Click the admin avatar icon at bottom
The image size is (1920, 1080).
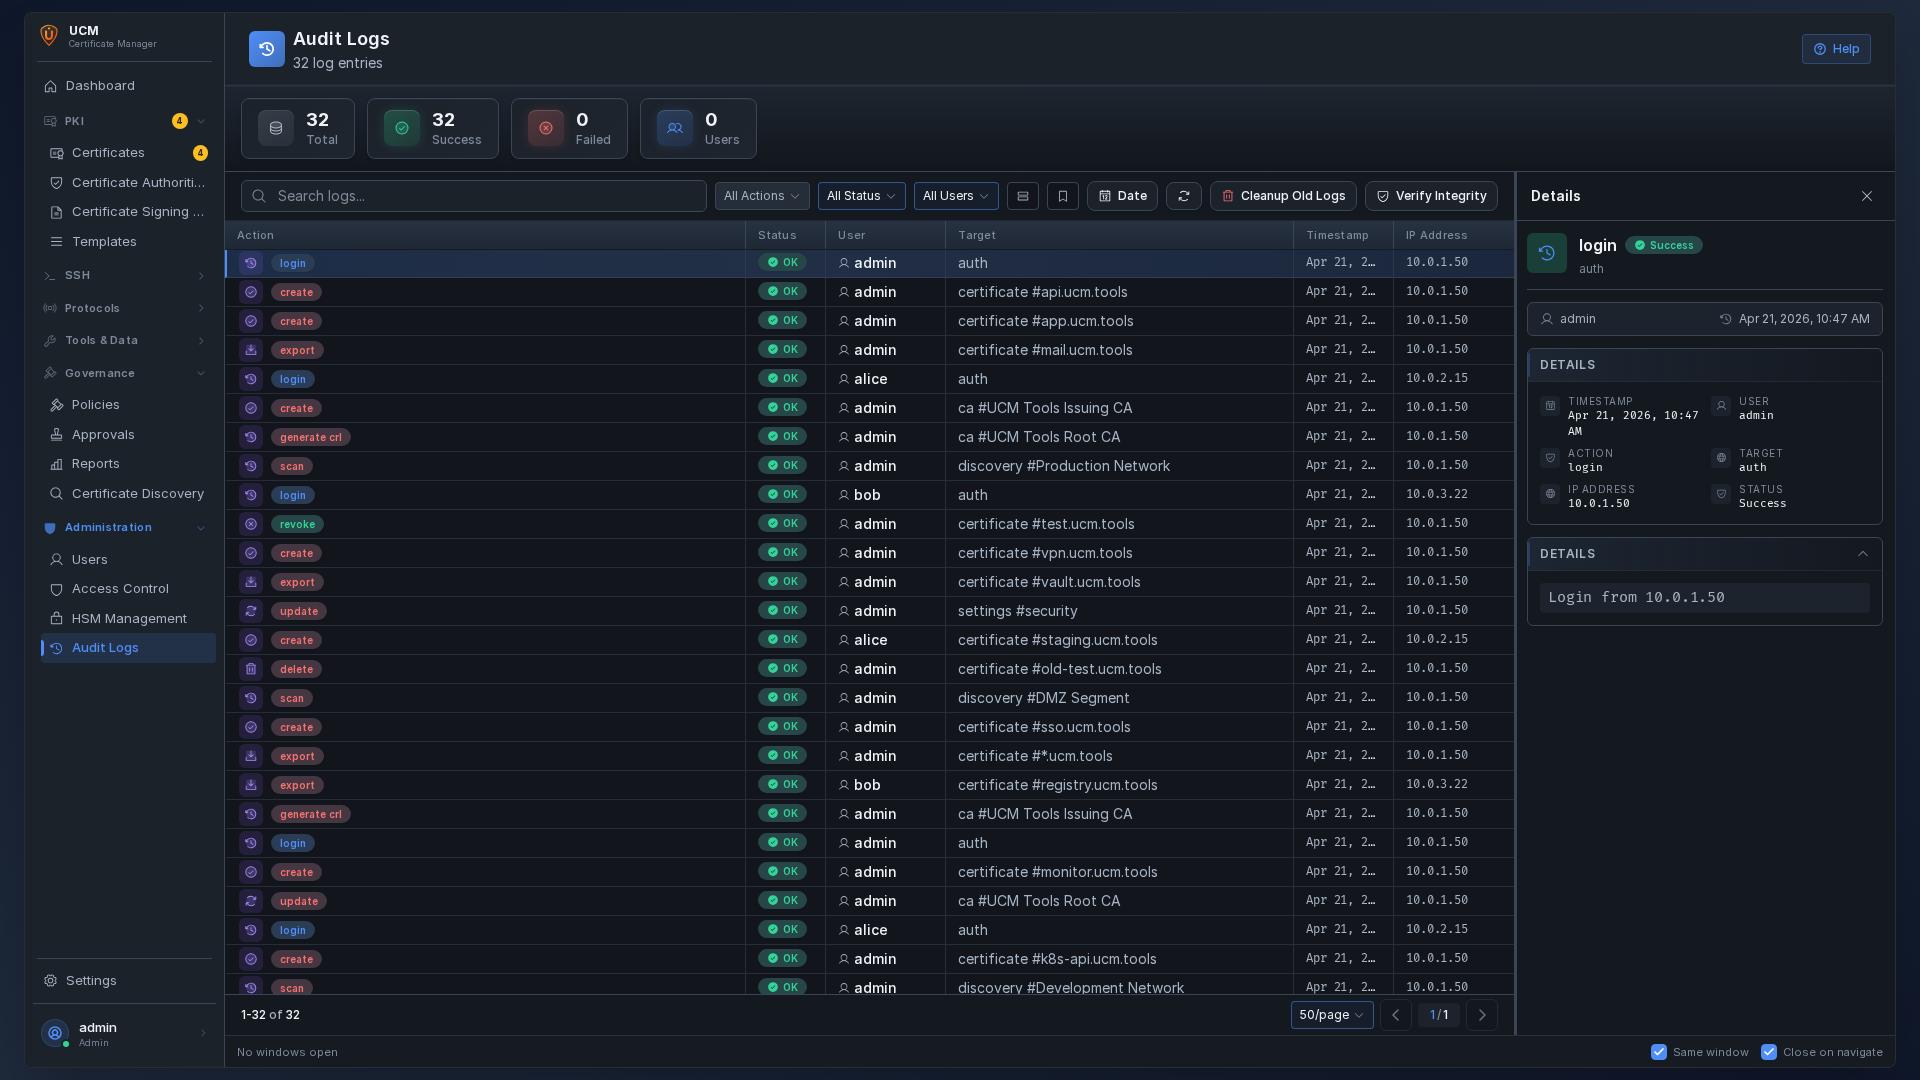(x=55, y=1033)
